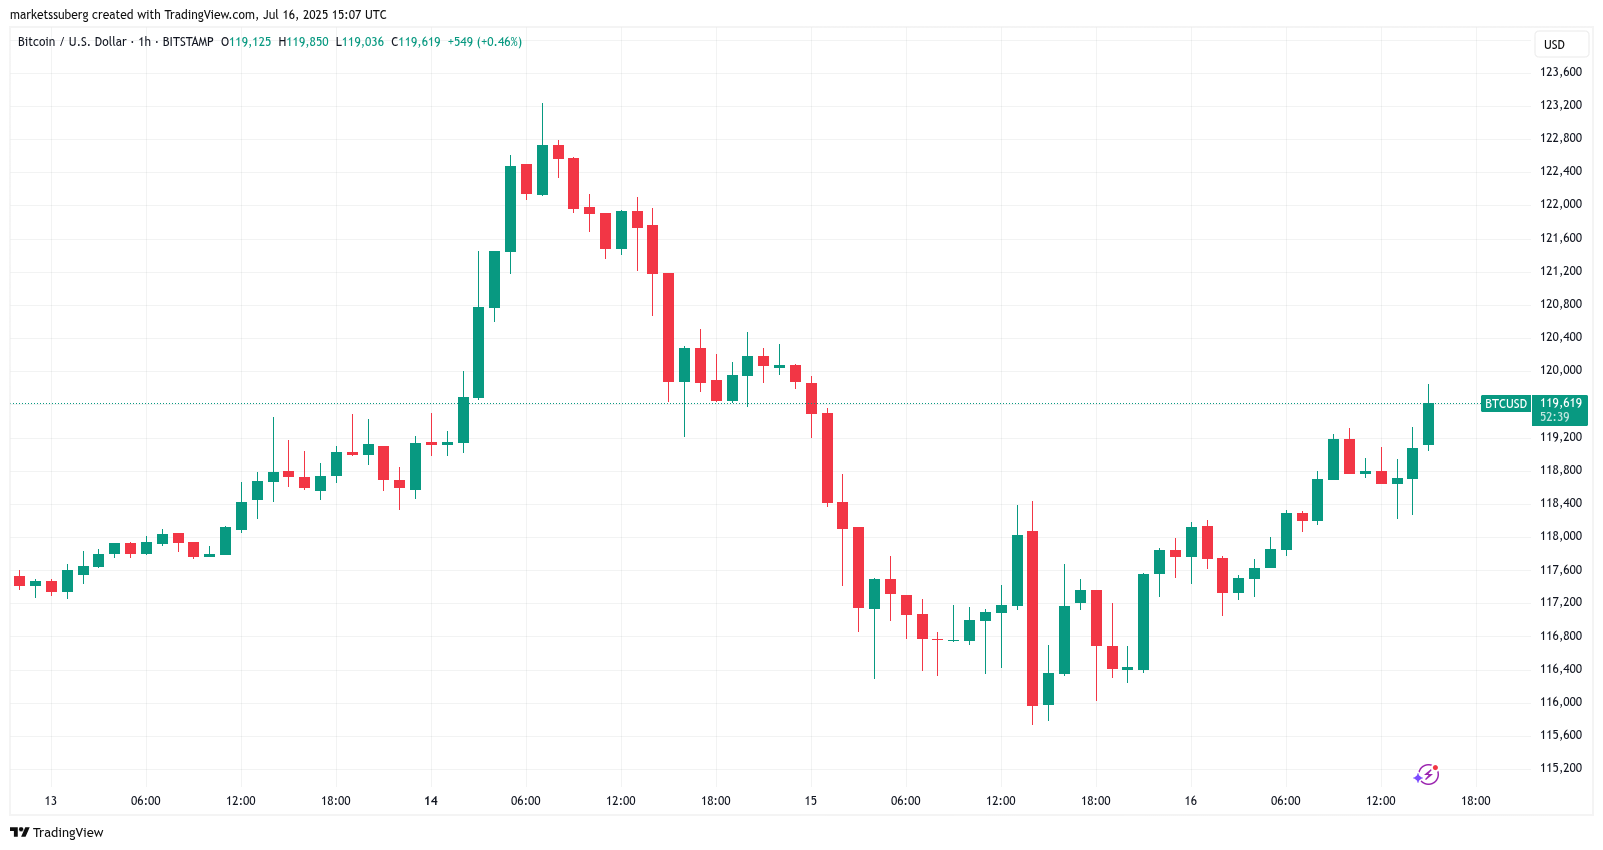The image size is (1603, 850).
Task: Click the C119,619 close value in the legend
Action: 416,42
